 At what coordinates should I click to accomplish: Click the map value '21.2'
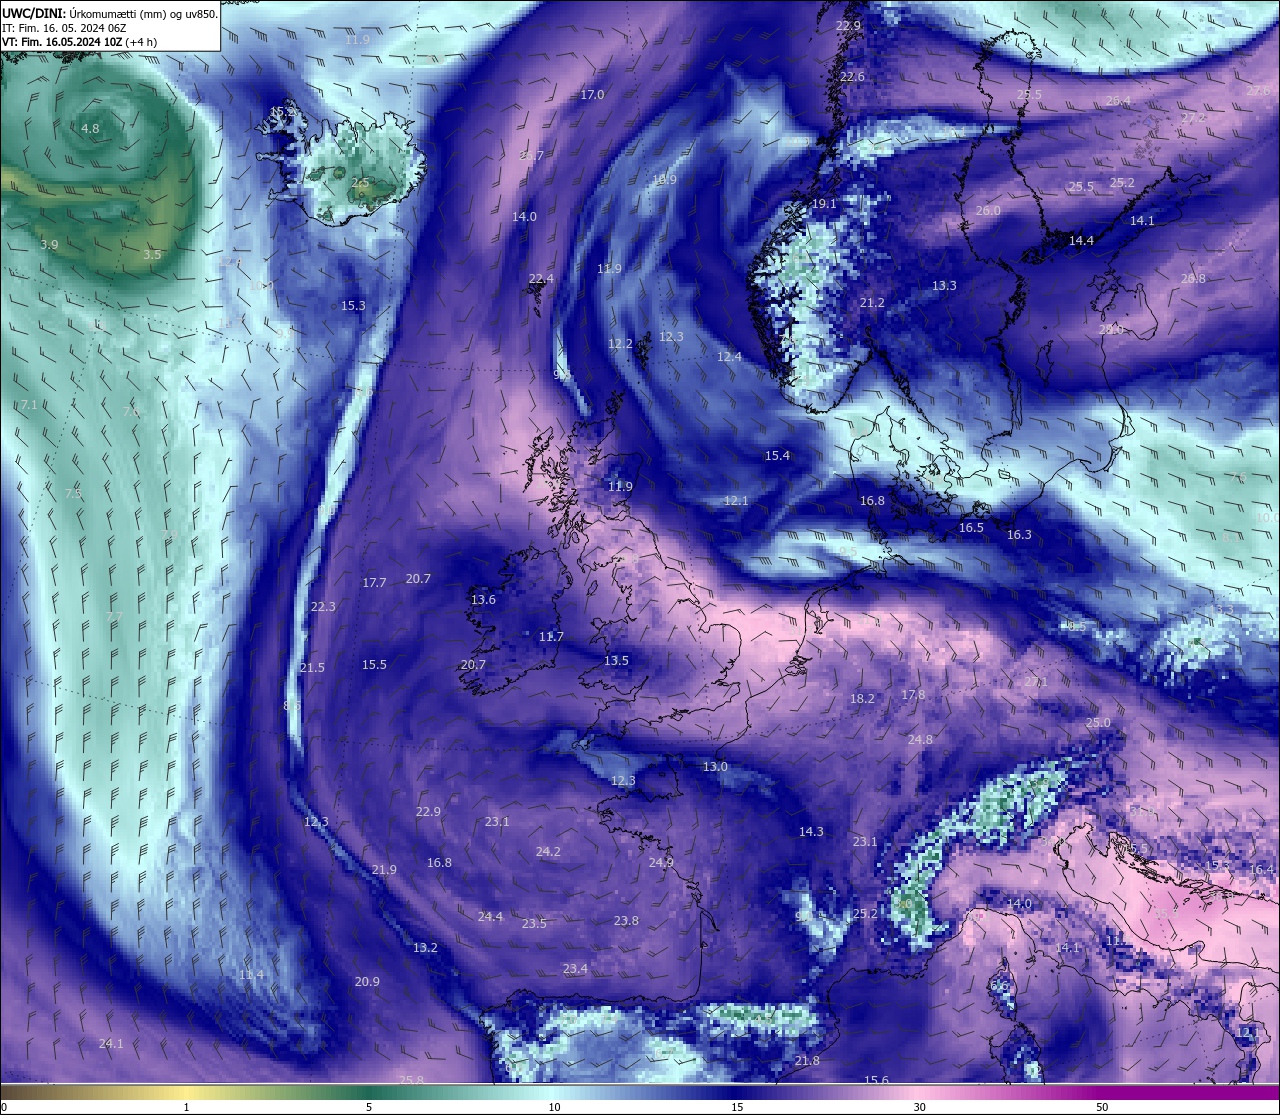click(x=872, y=302)
